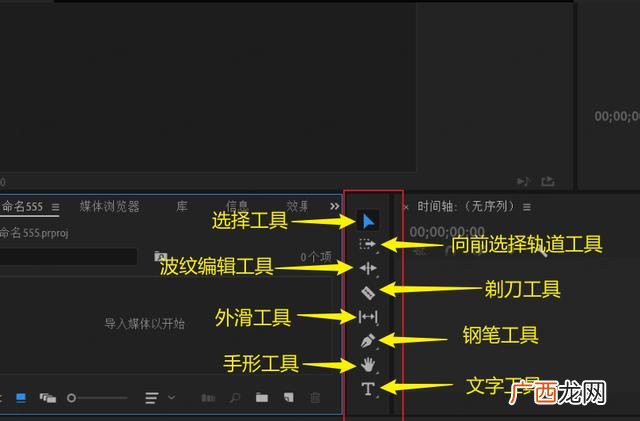Select the Track Select Forward tool
This screenshot has width=640, height=421.
pyautogui.click(x=367, y=244)
